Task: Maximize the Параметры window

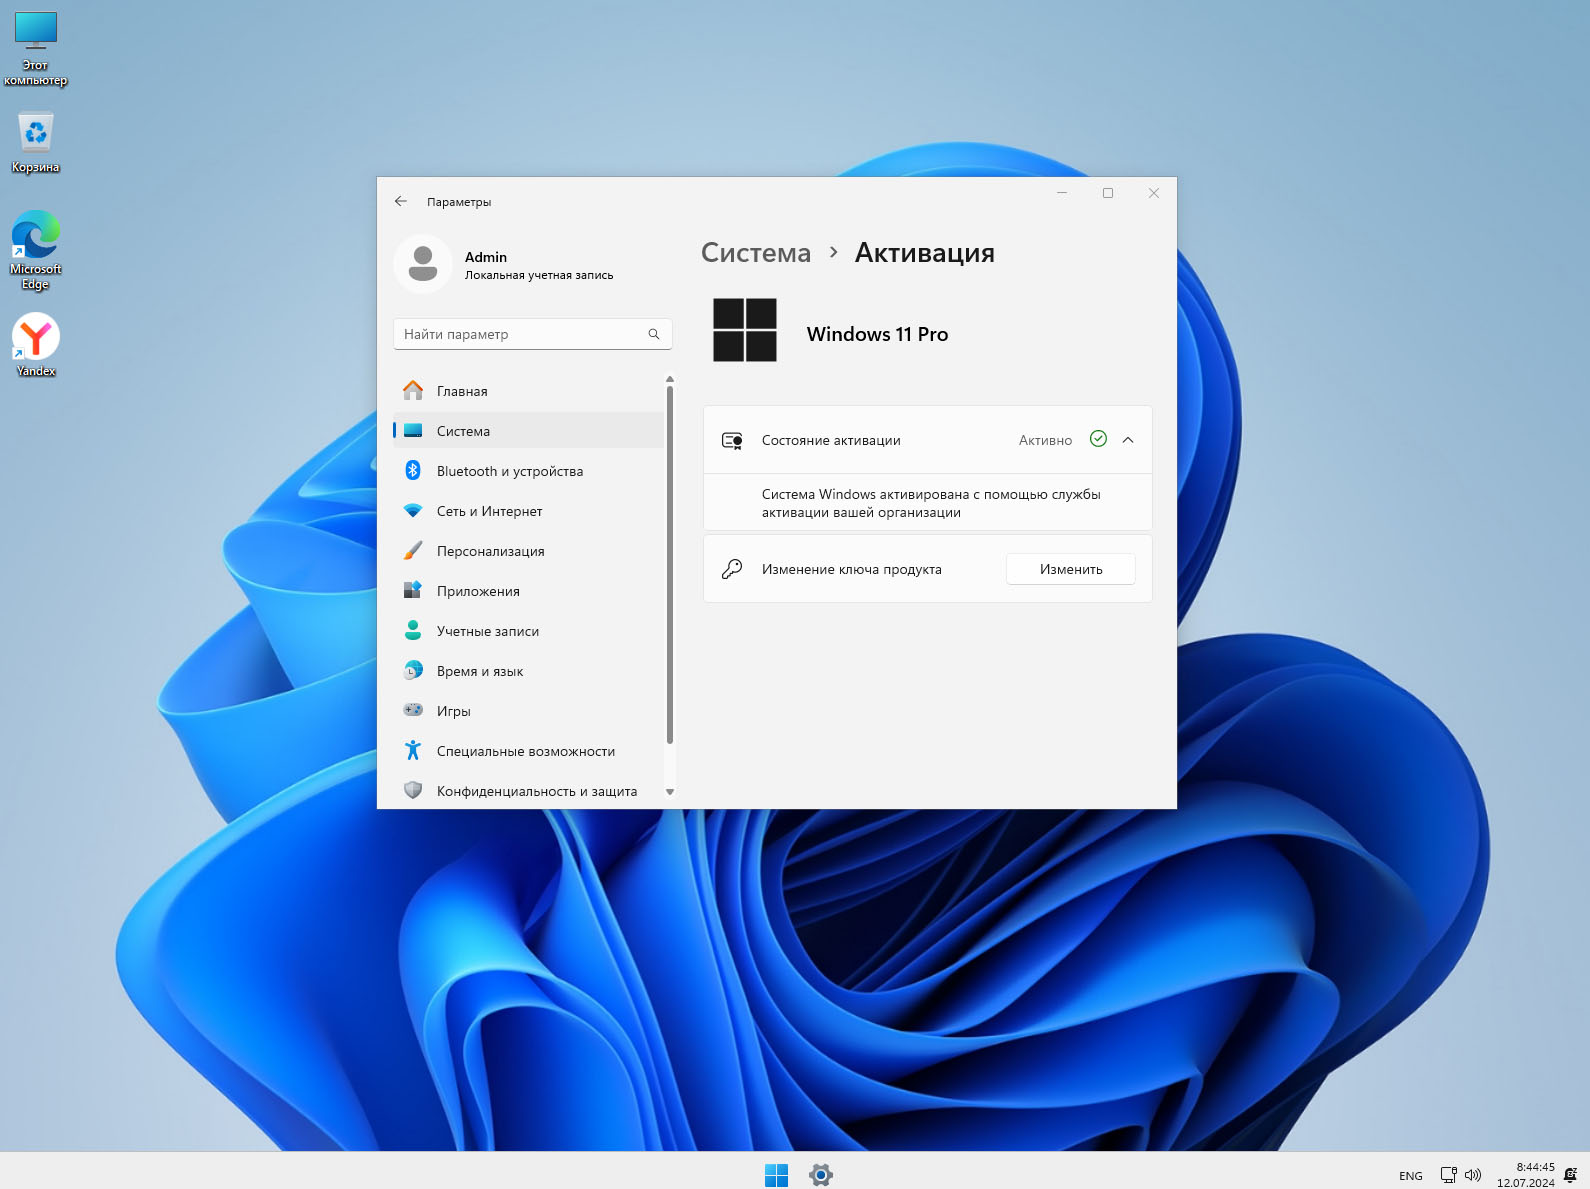Action: tap(1108, 193)
